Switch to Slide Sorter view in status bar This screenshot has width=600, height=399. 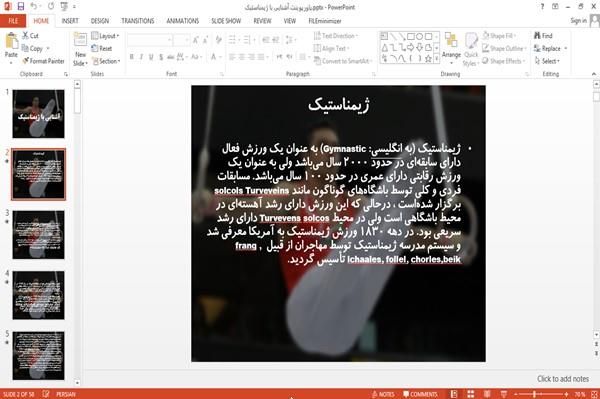(x=470, y=394)
